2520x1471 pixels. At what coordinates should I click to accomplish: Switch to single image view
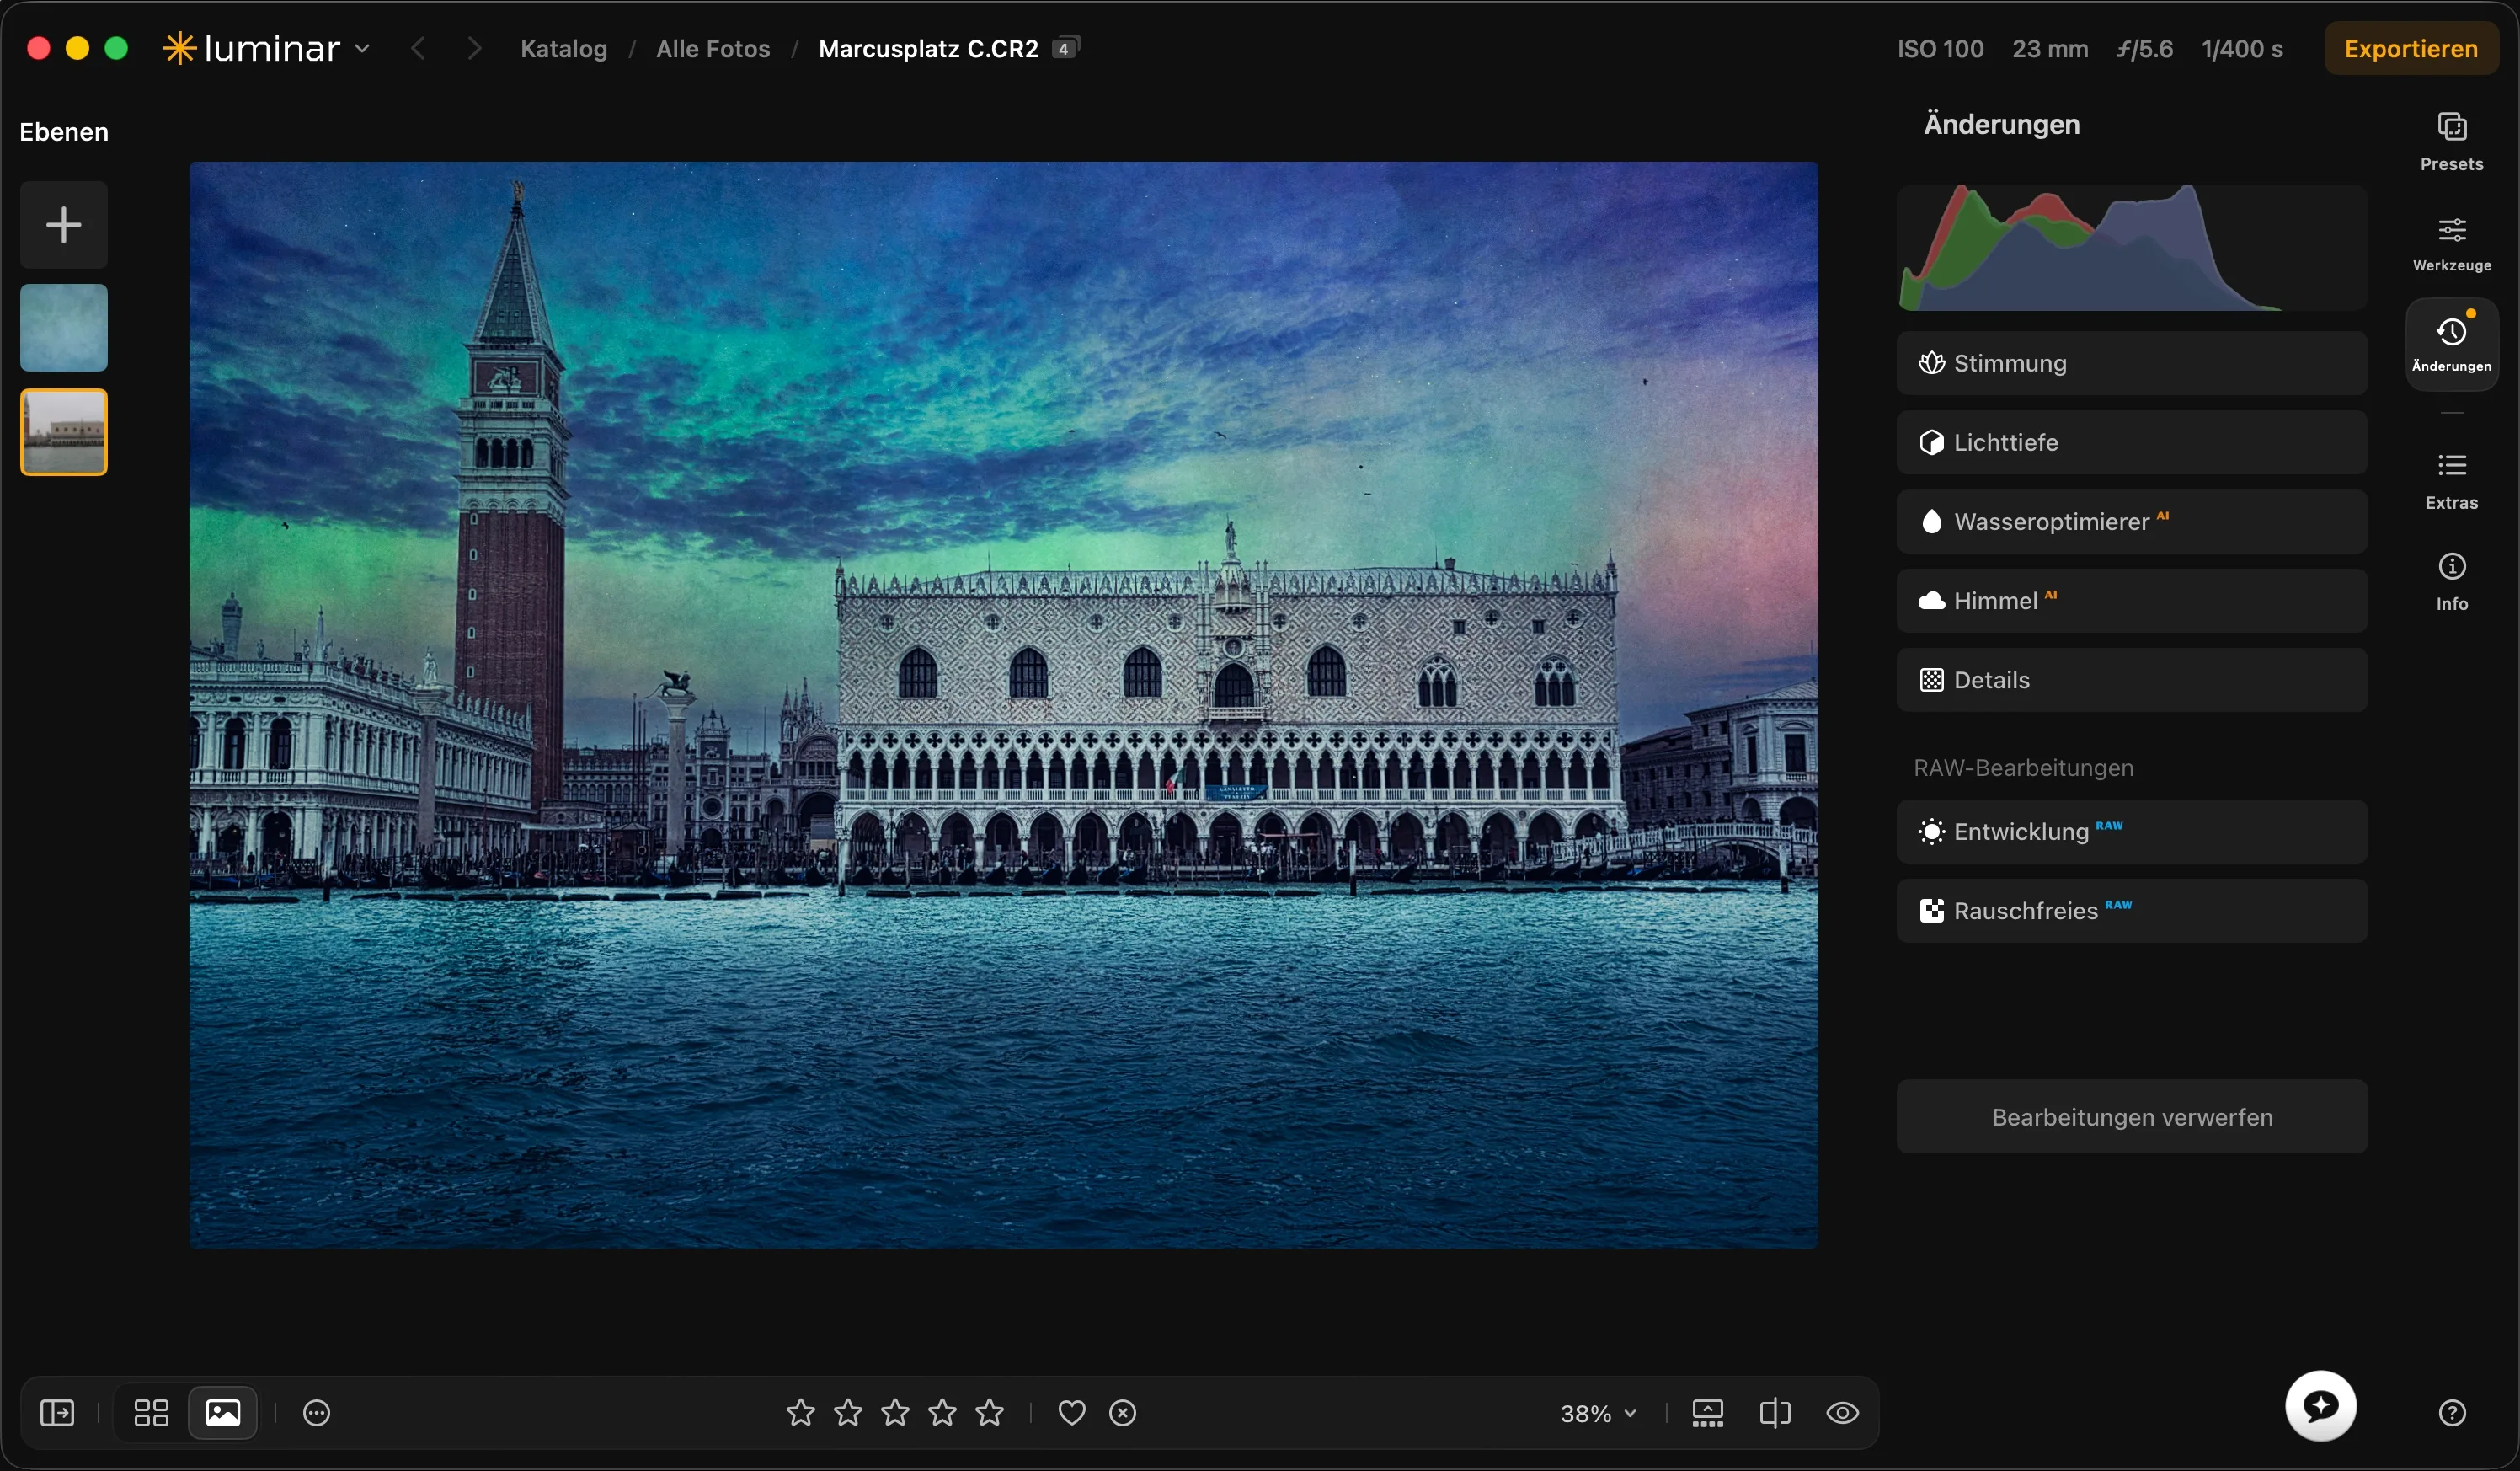tap(223, 1413)
